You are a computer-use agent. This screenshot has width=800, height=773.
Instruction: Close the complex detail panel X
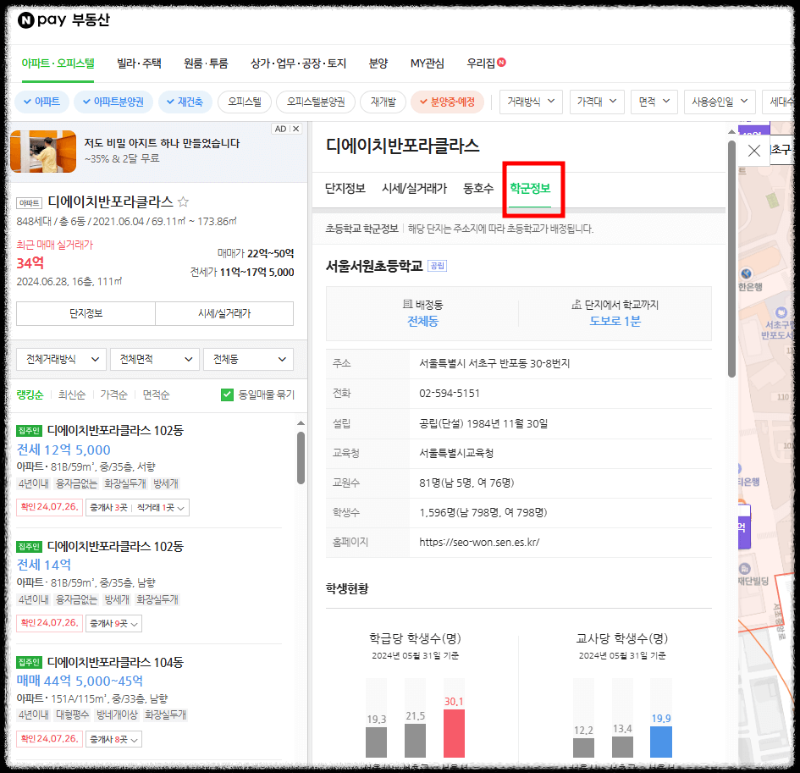(754, 151)
